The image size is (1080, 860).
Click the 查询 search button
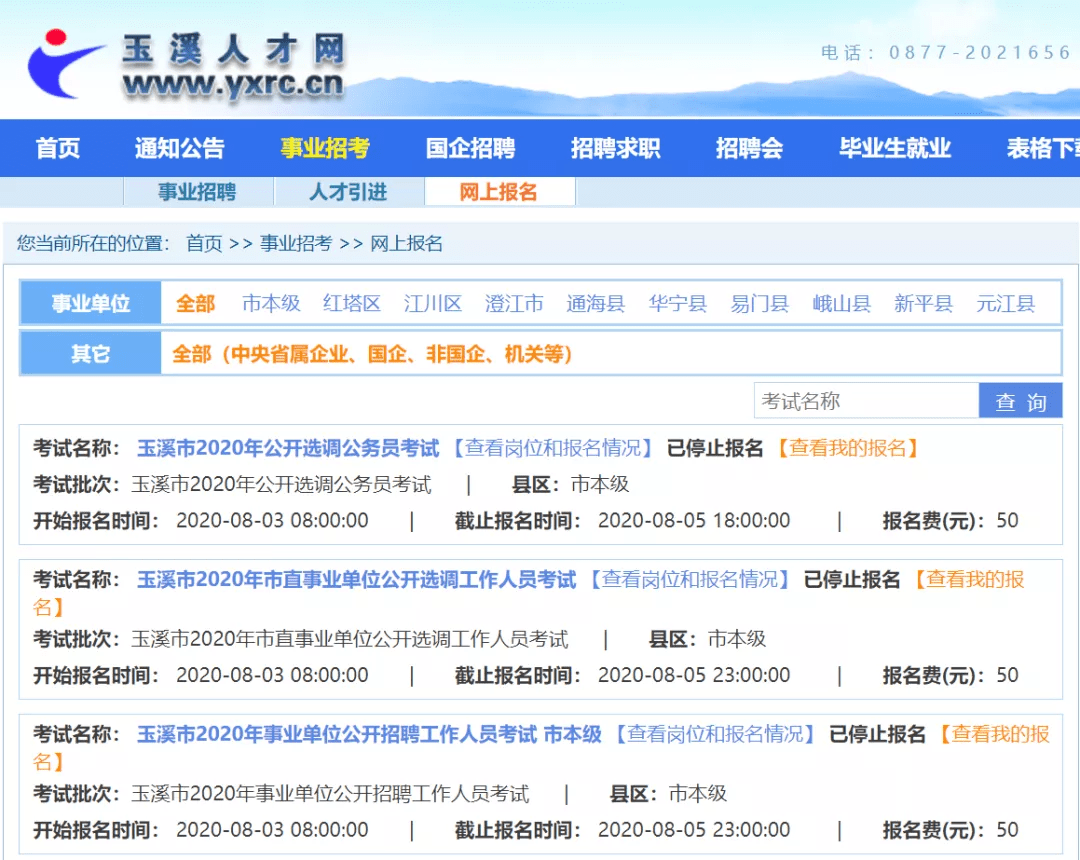(1021, 401)
